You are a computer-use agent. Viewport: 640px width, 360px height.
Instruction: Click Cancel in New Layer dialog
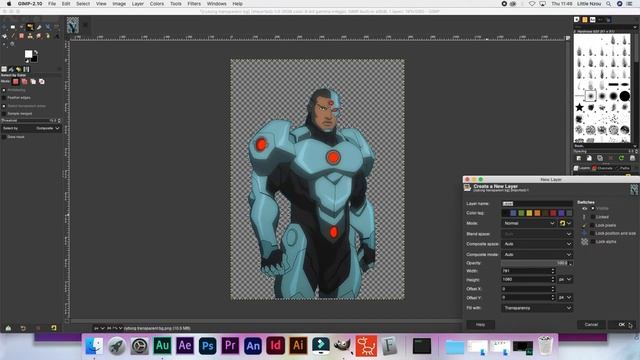[x=591, y=324]
